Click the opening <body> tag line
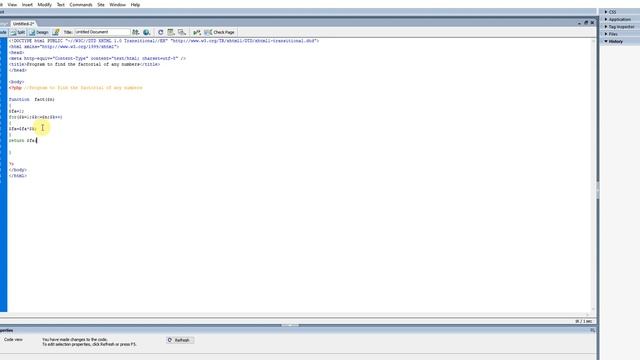The height and width of the screenshot is (360, 640). coord(16,82)
